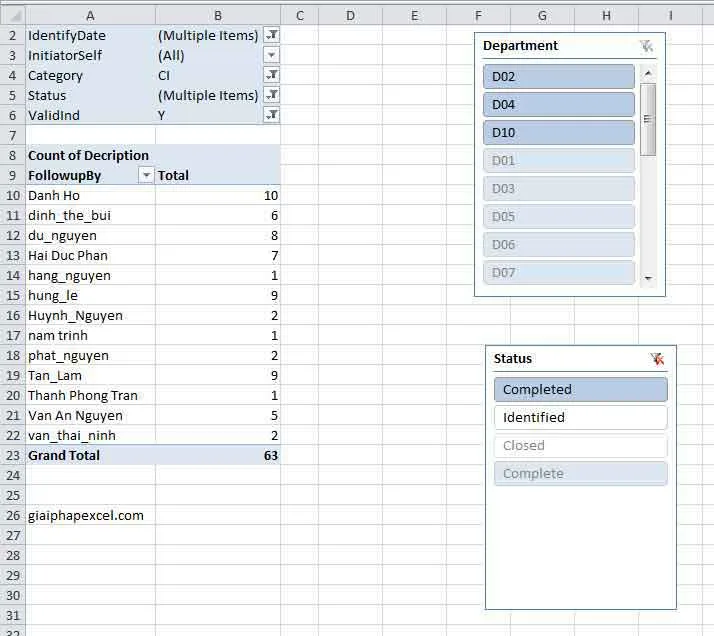Screen dimensions: 714x636
Task: Click the InitiatorSelf label cell
Action: point(90,55)
